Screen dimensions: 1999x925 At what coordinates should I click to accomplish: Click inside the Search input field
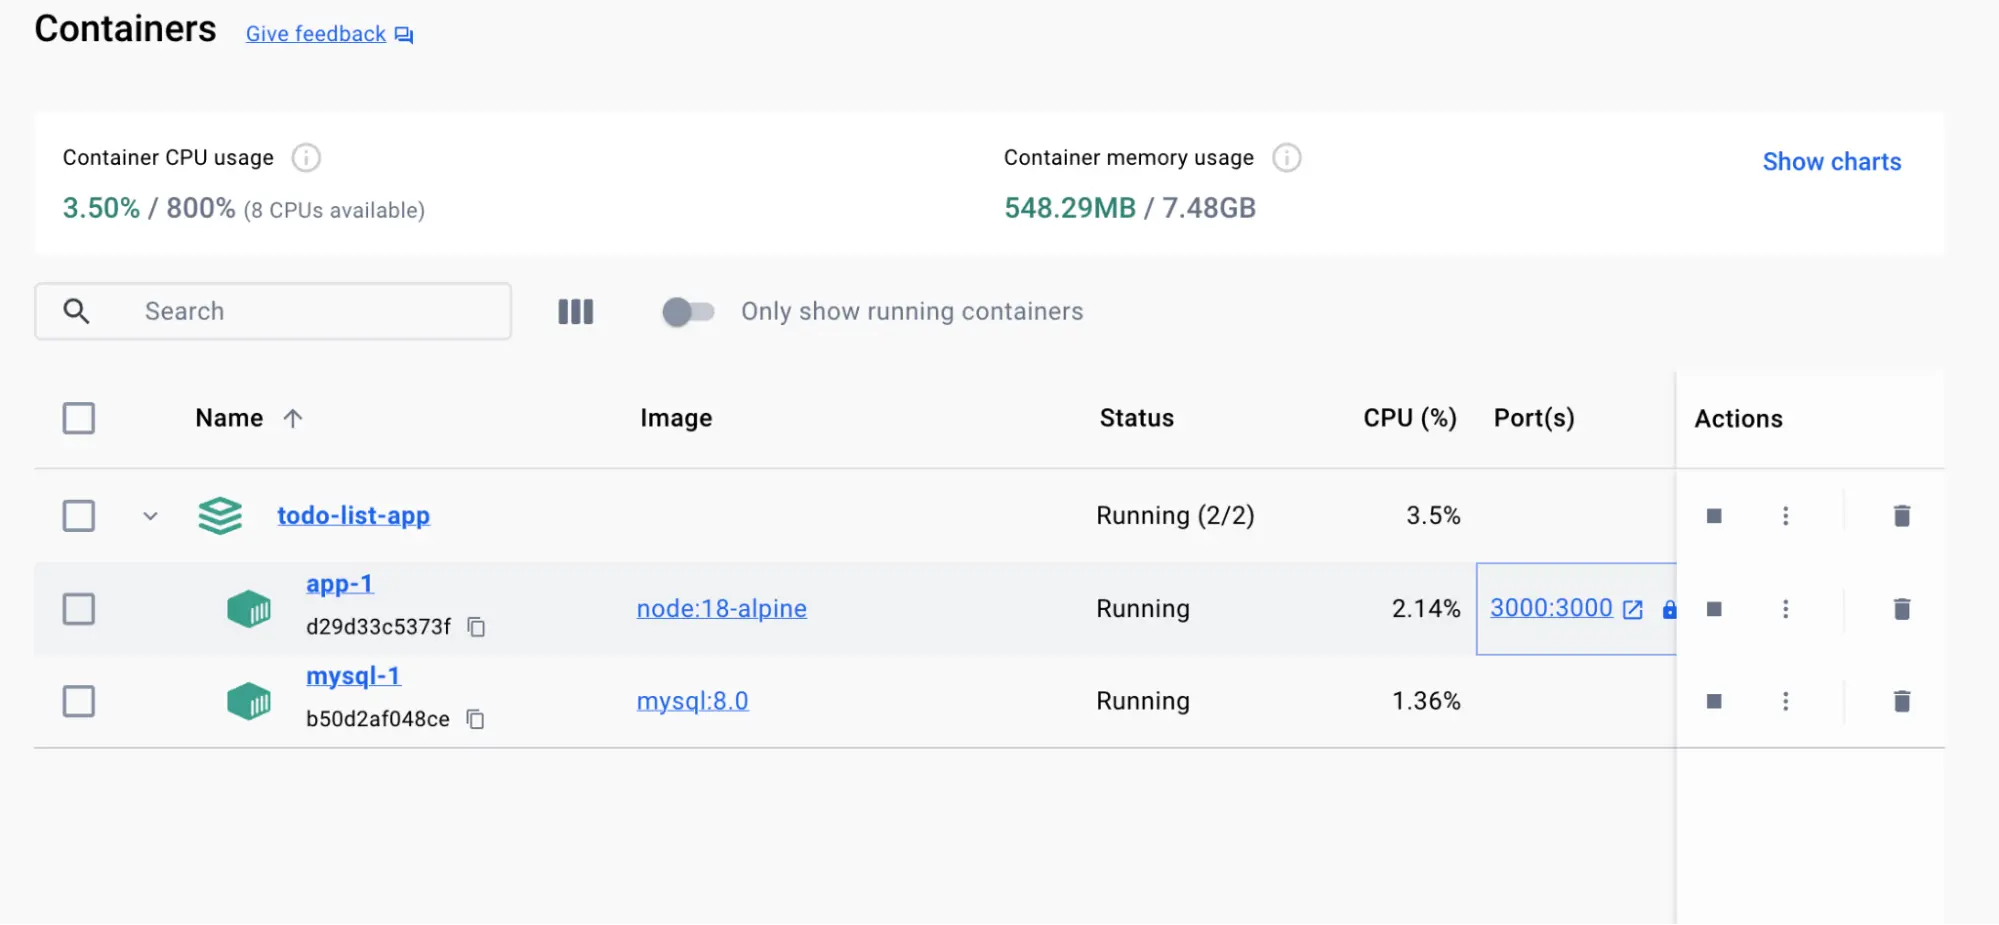(x=300, y=311)
